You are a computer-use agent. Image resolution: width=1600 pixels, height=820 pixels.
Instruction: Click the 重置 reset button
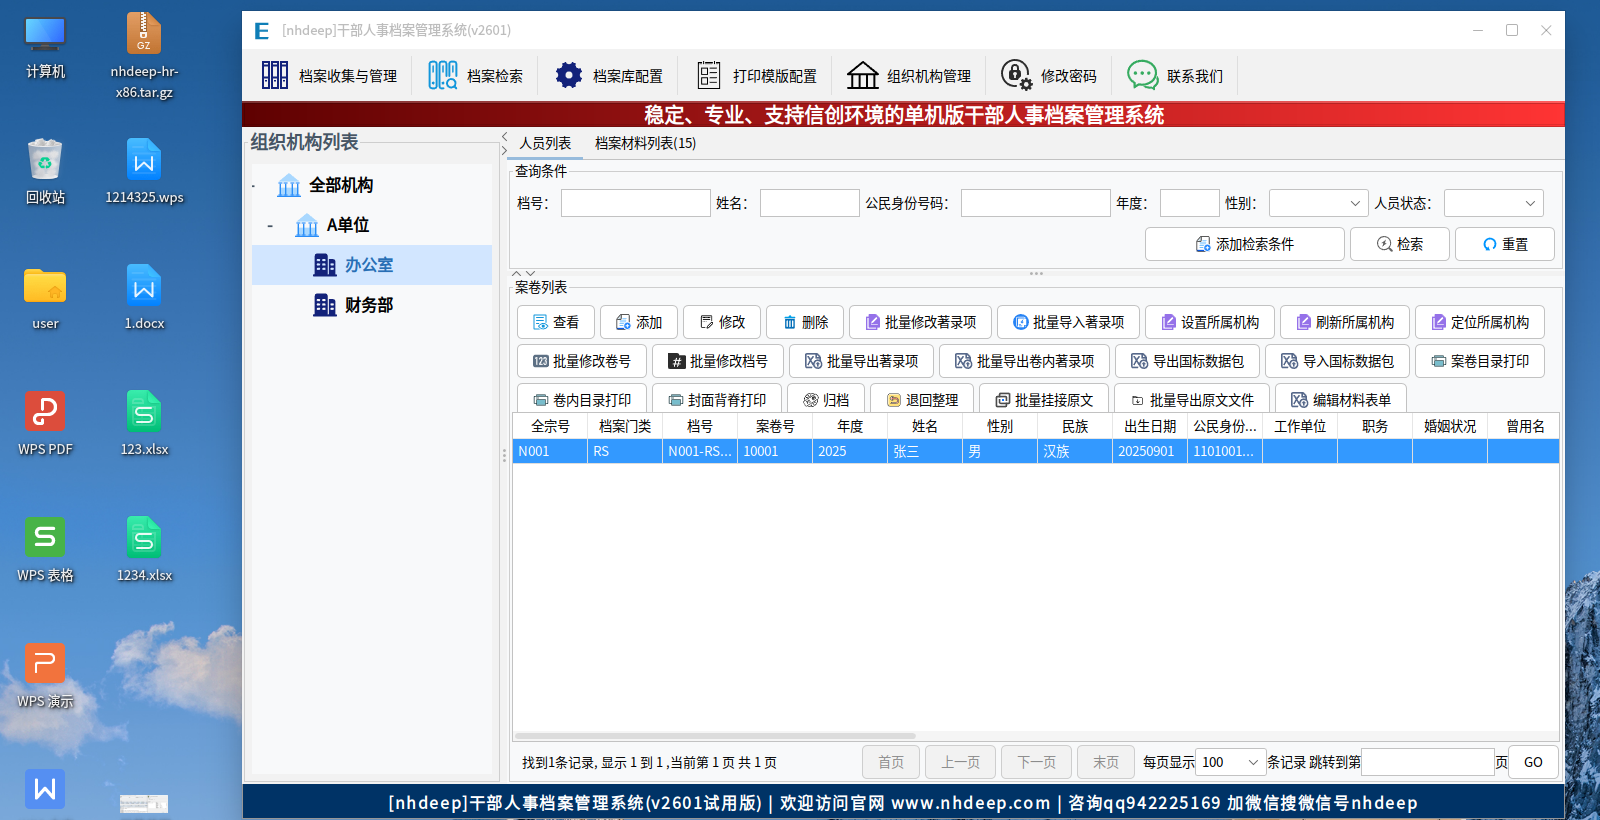[x=1505, y=244]
